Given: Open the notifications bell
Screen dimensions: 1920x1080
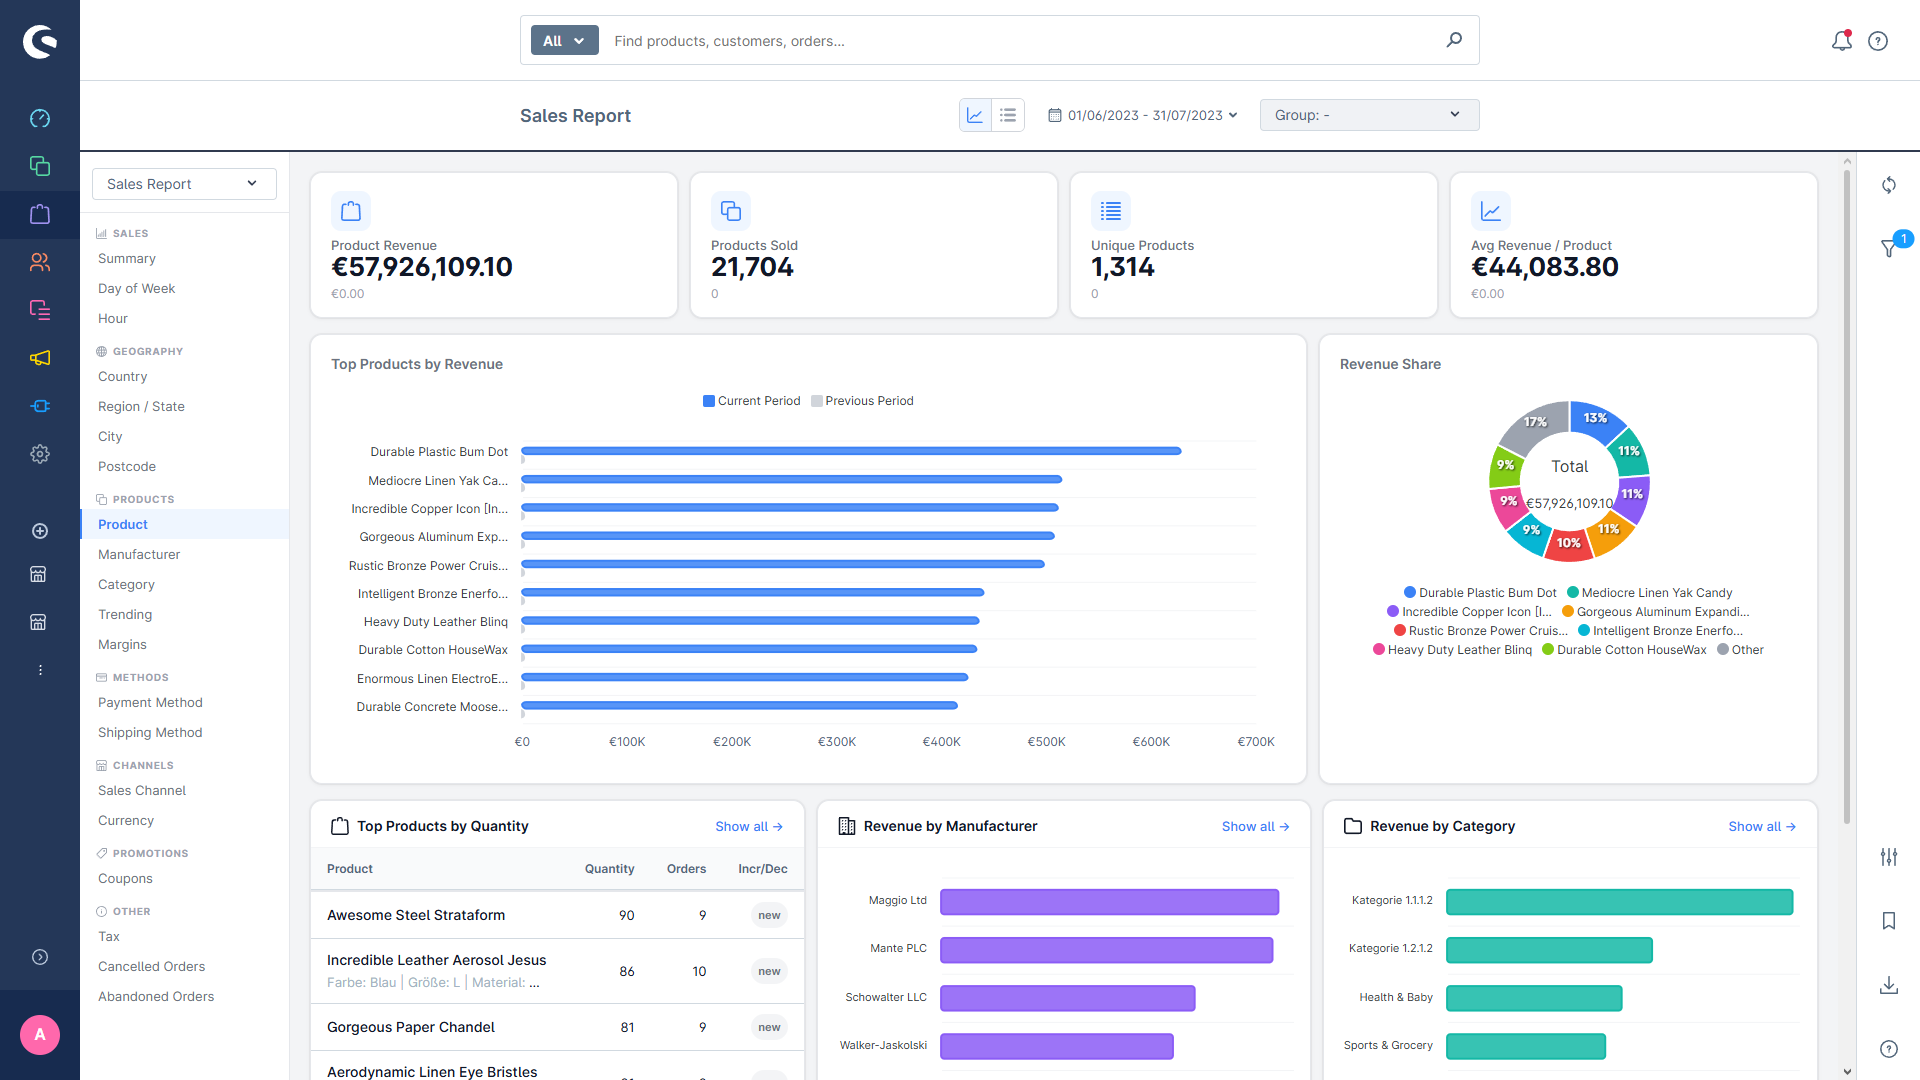Looking at the screenshot, I should click(x=1841, y=41).
